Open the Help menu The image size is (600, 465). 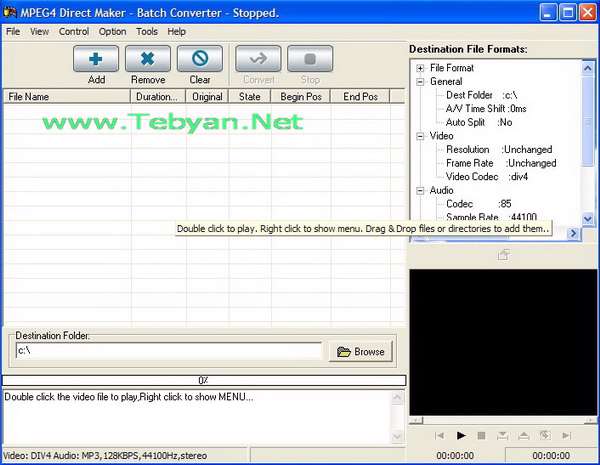coord(176,31)
